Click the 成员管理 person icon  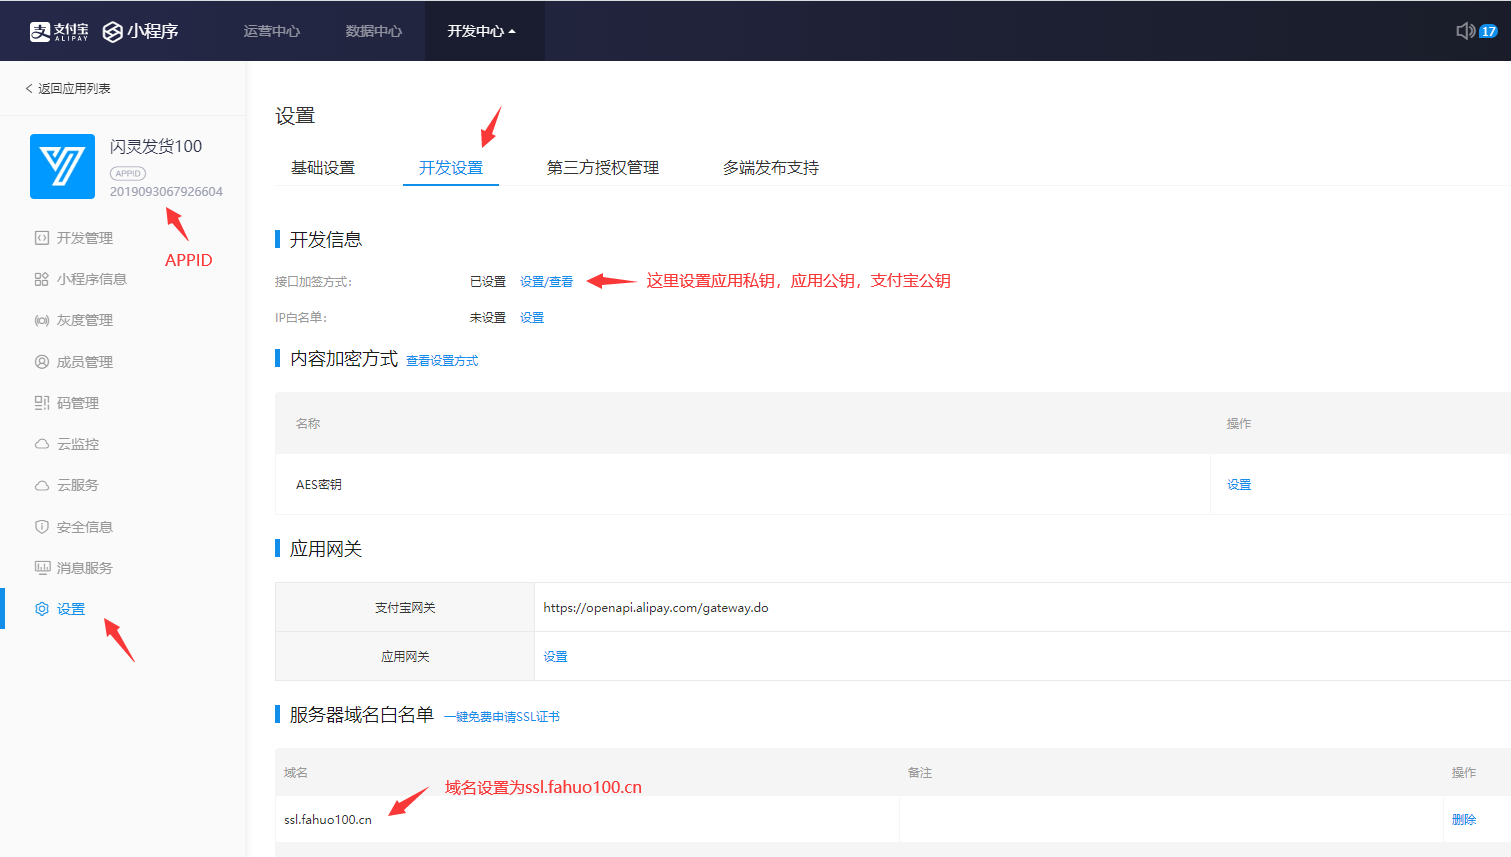[x=42, y=362]
